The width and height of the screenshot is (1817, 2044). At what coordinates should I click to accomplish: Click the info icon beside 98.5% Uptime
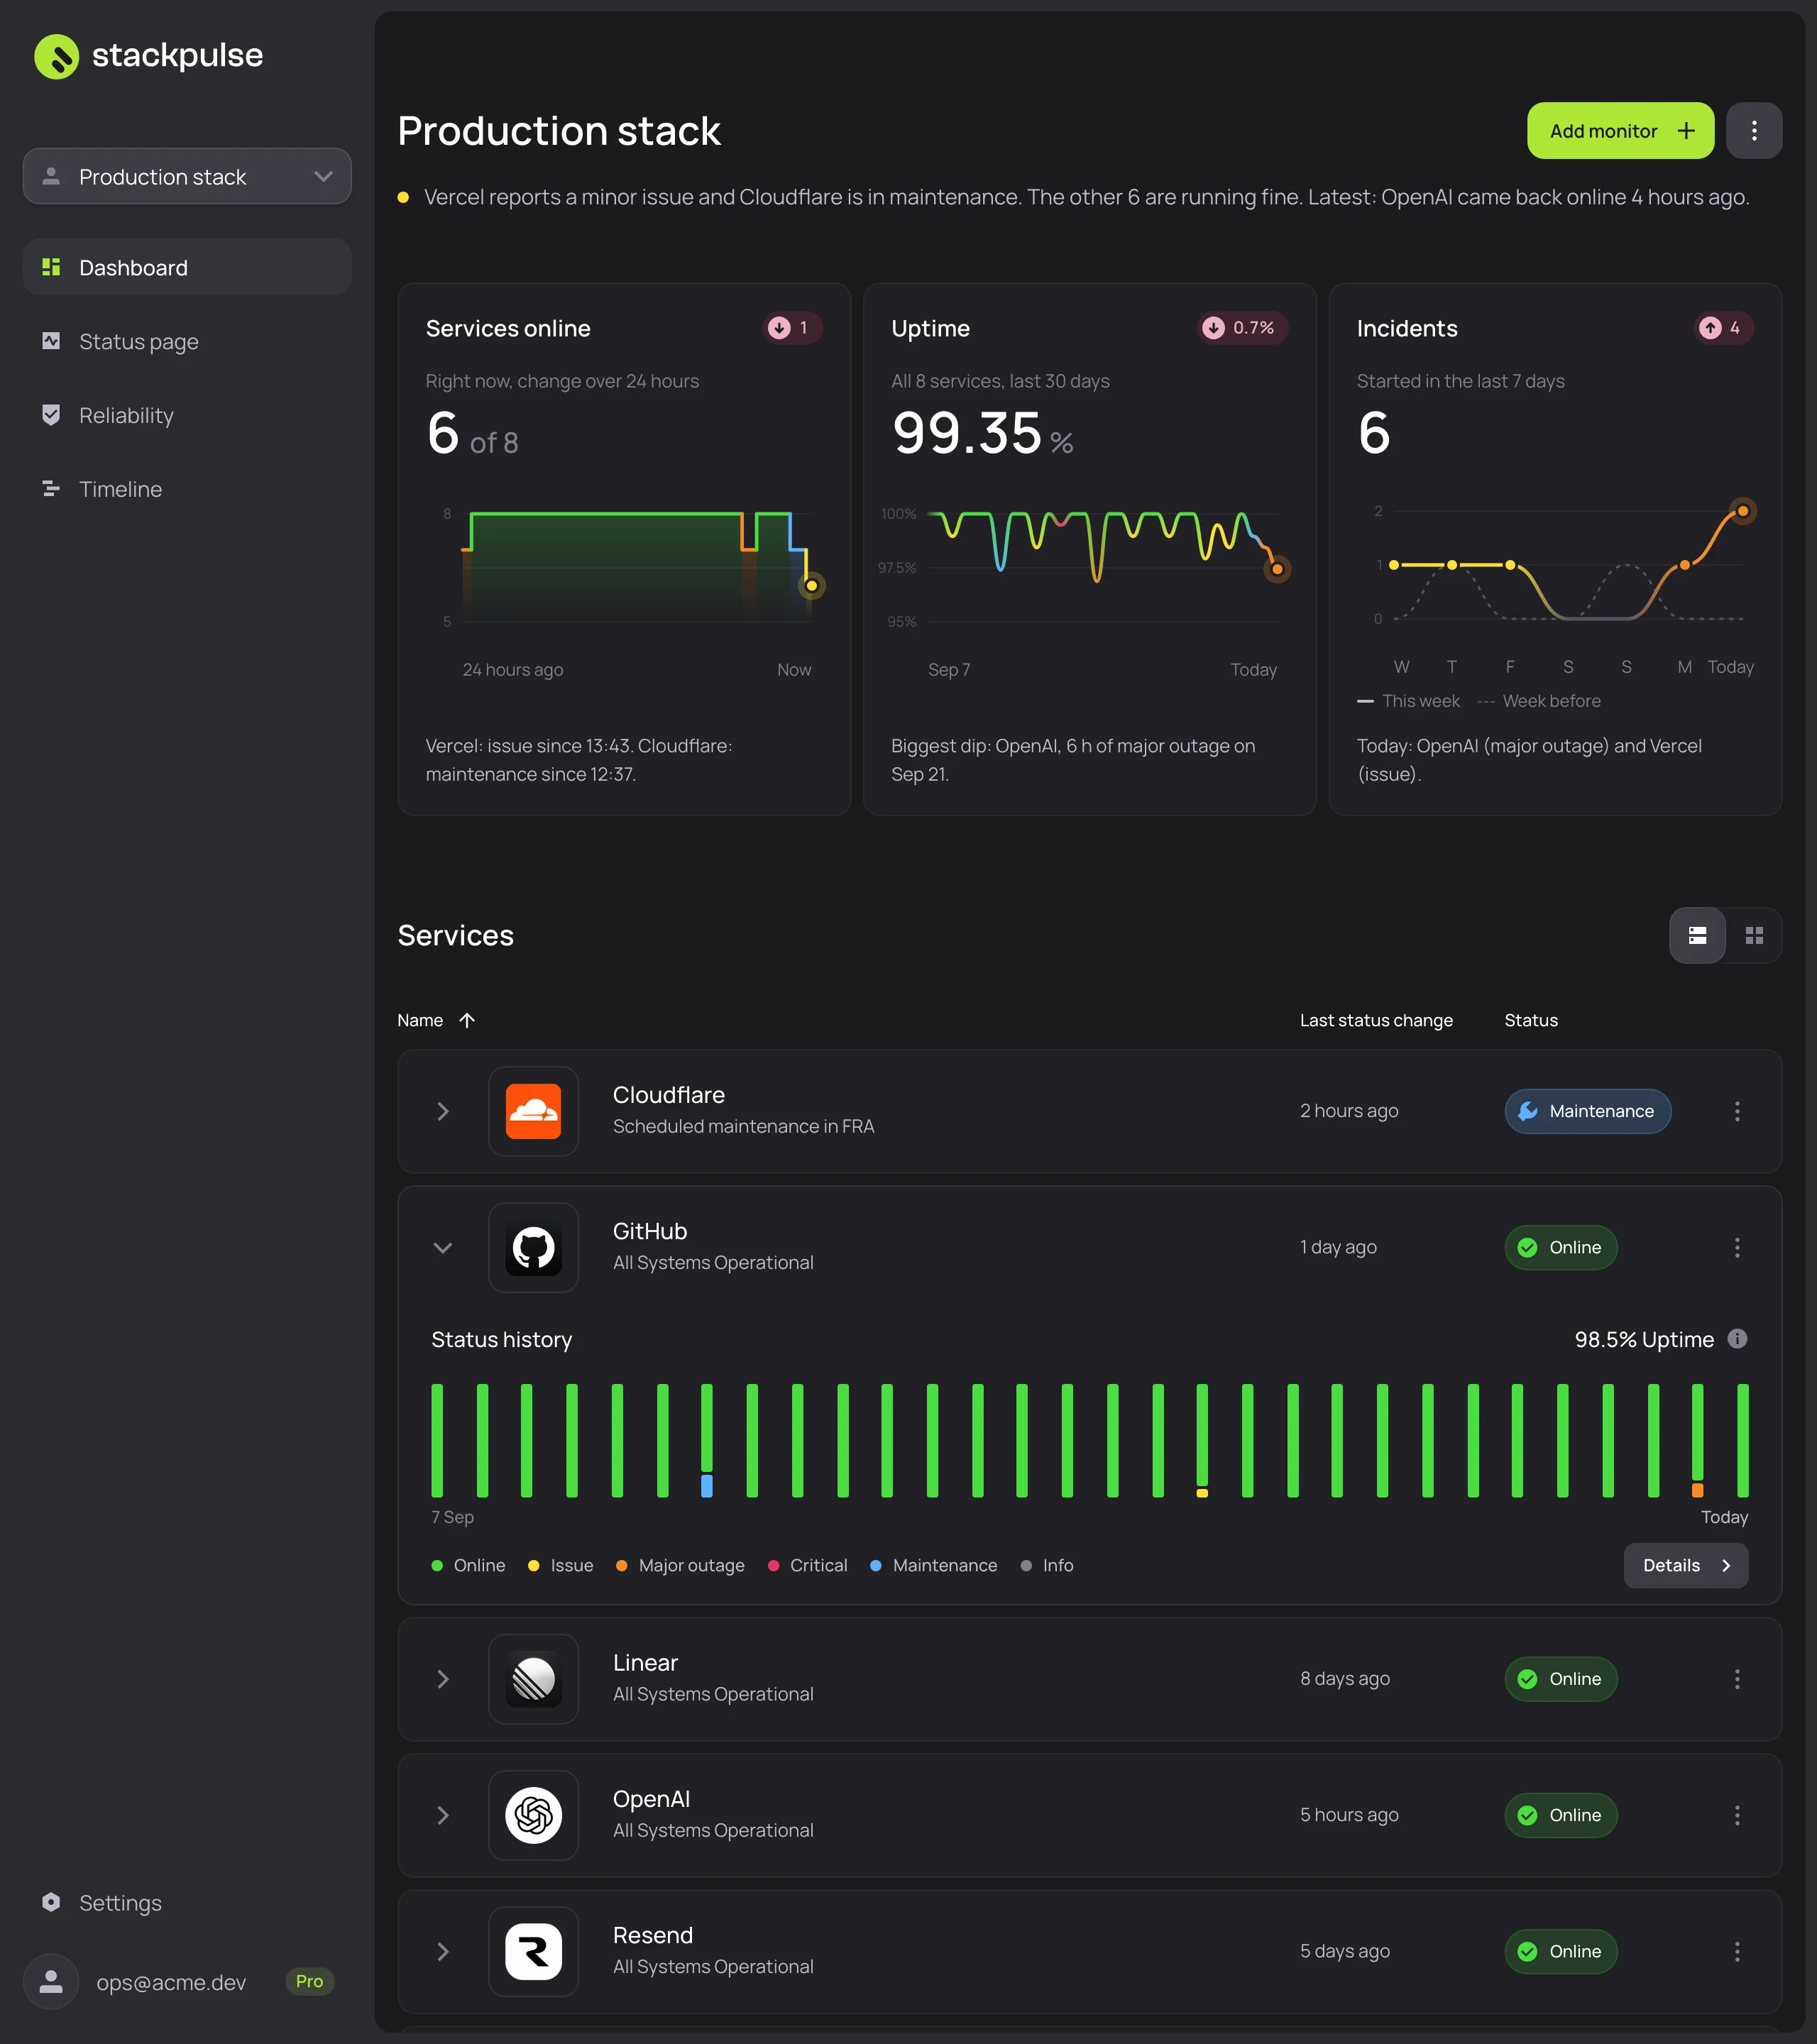point(1737,1339)
